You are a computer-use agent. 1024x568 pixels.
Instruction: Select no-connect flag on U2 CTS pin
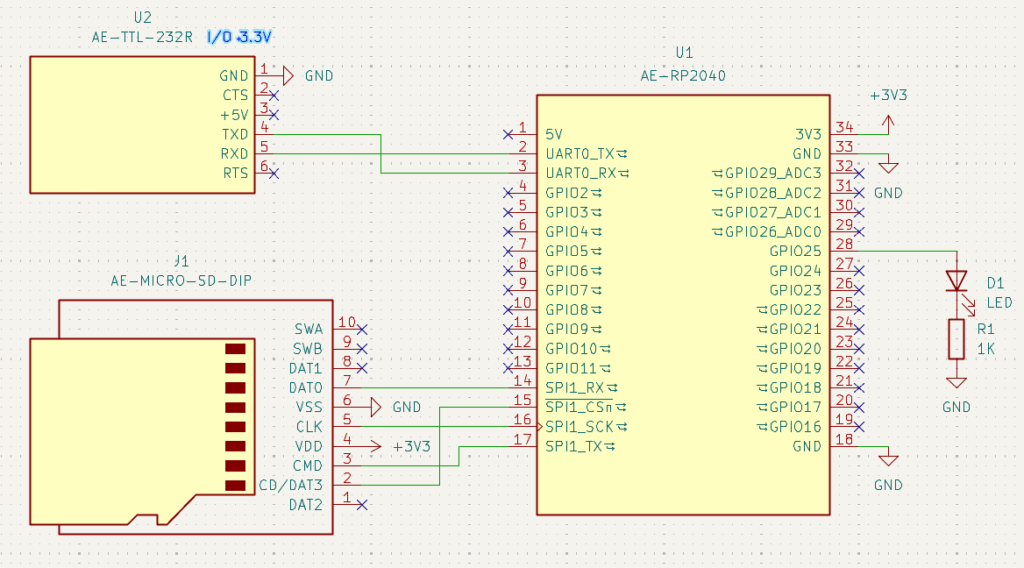coord(274,95)
